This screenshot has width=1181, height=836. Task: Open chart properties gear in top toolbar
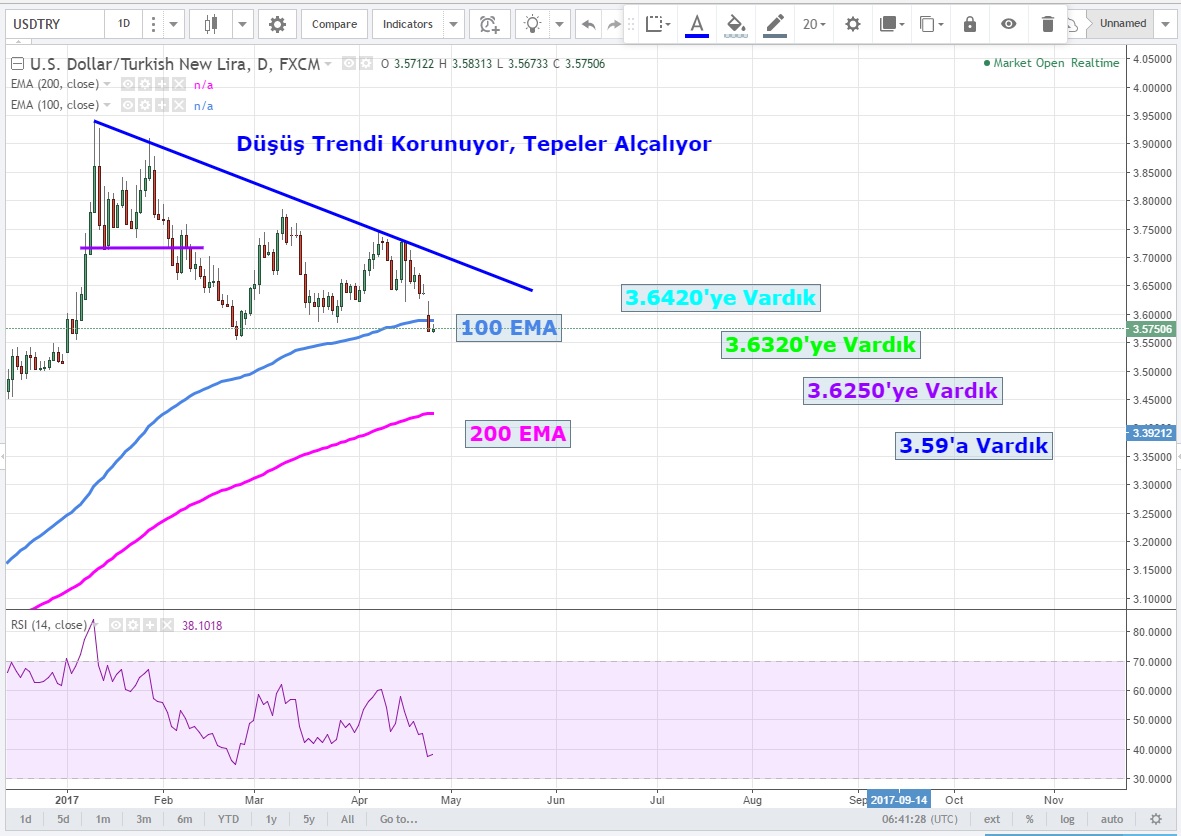tap(277, 23)
